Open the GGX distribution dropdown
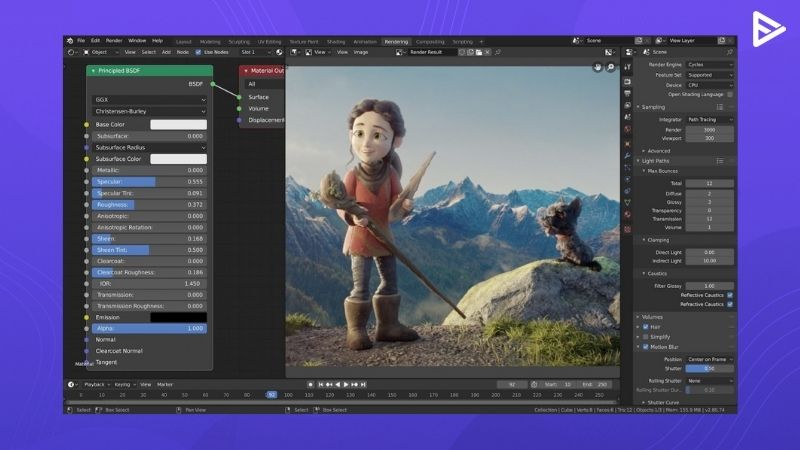The width and height of the screenshot is (800, 450). coord(149,100)
